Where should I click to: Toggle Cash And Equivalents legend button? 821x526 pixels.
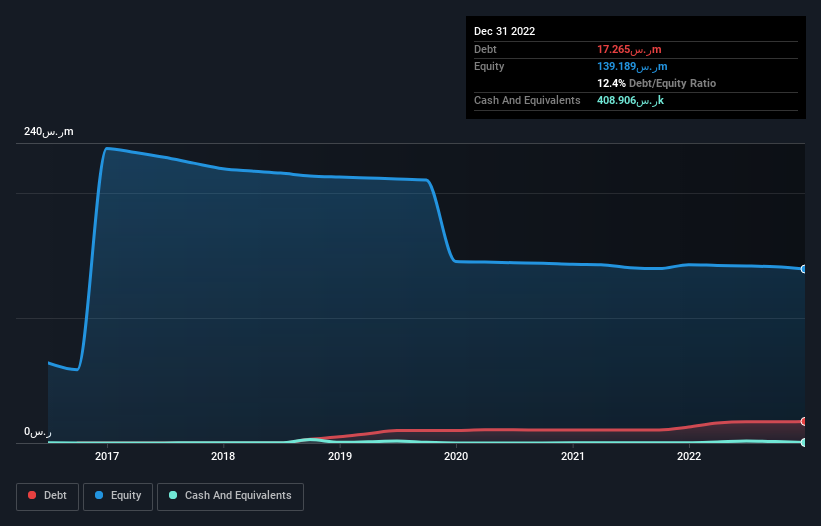[x=230, y=496]
